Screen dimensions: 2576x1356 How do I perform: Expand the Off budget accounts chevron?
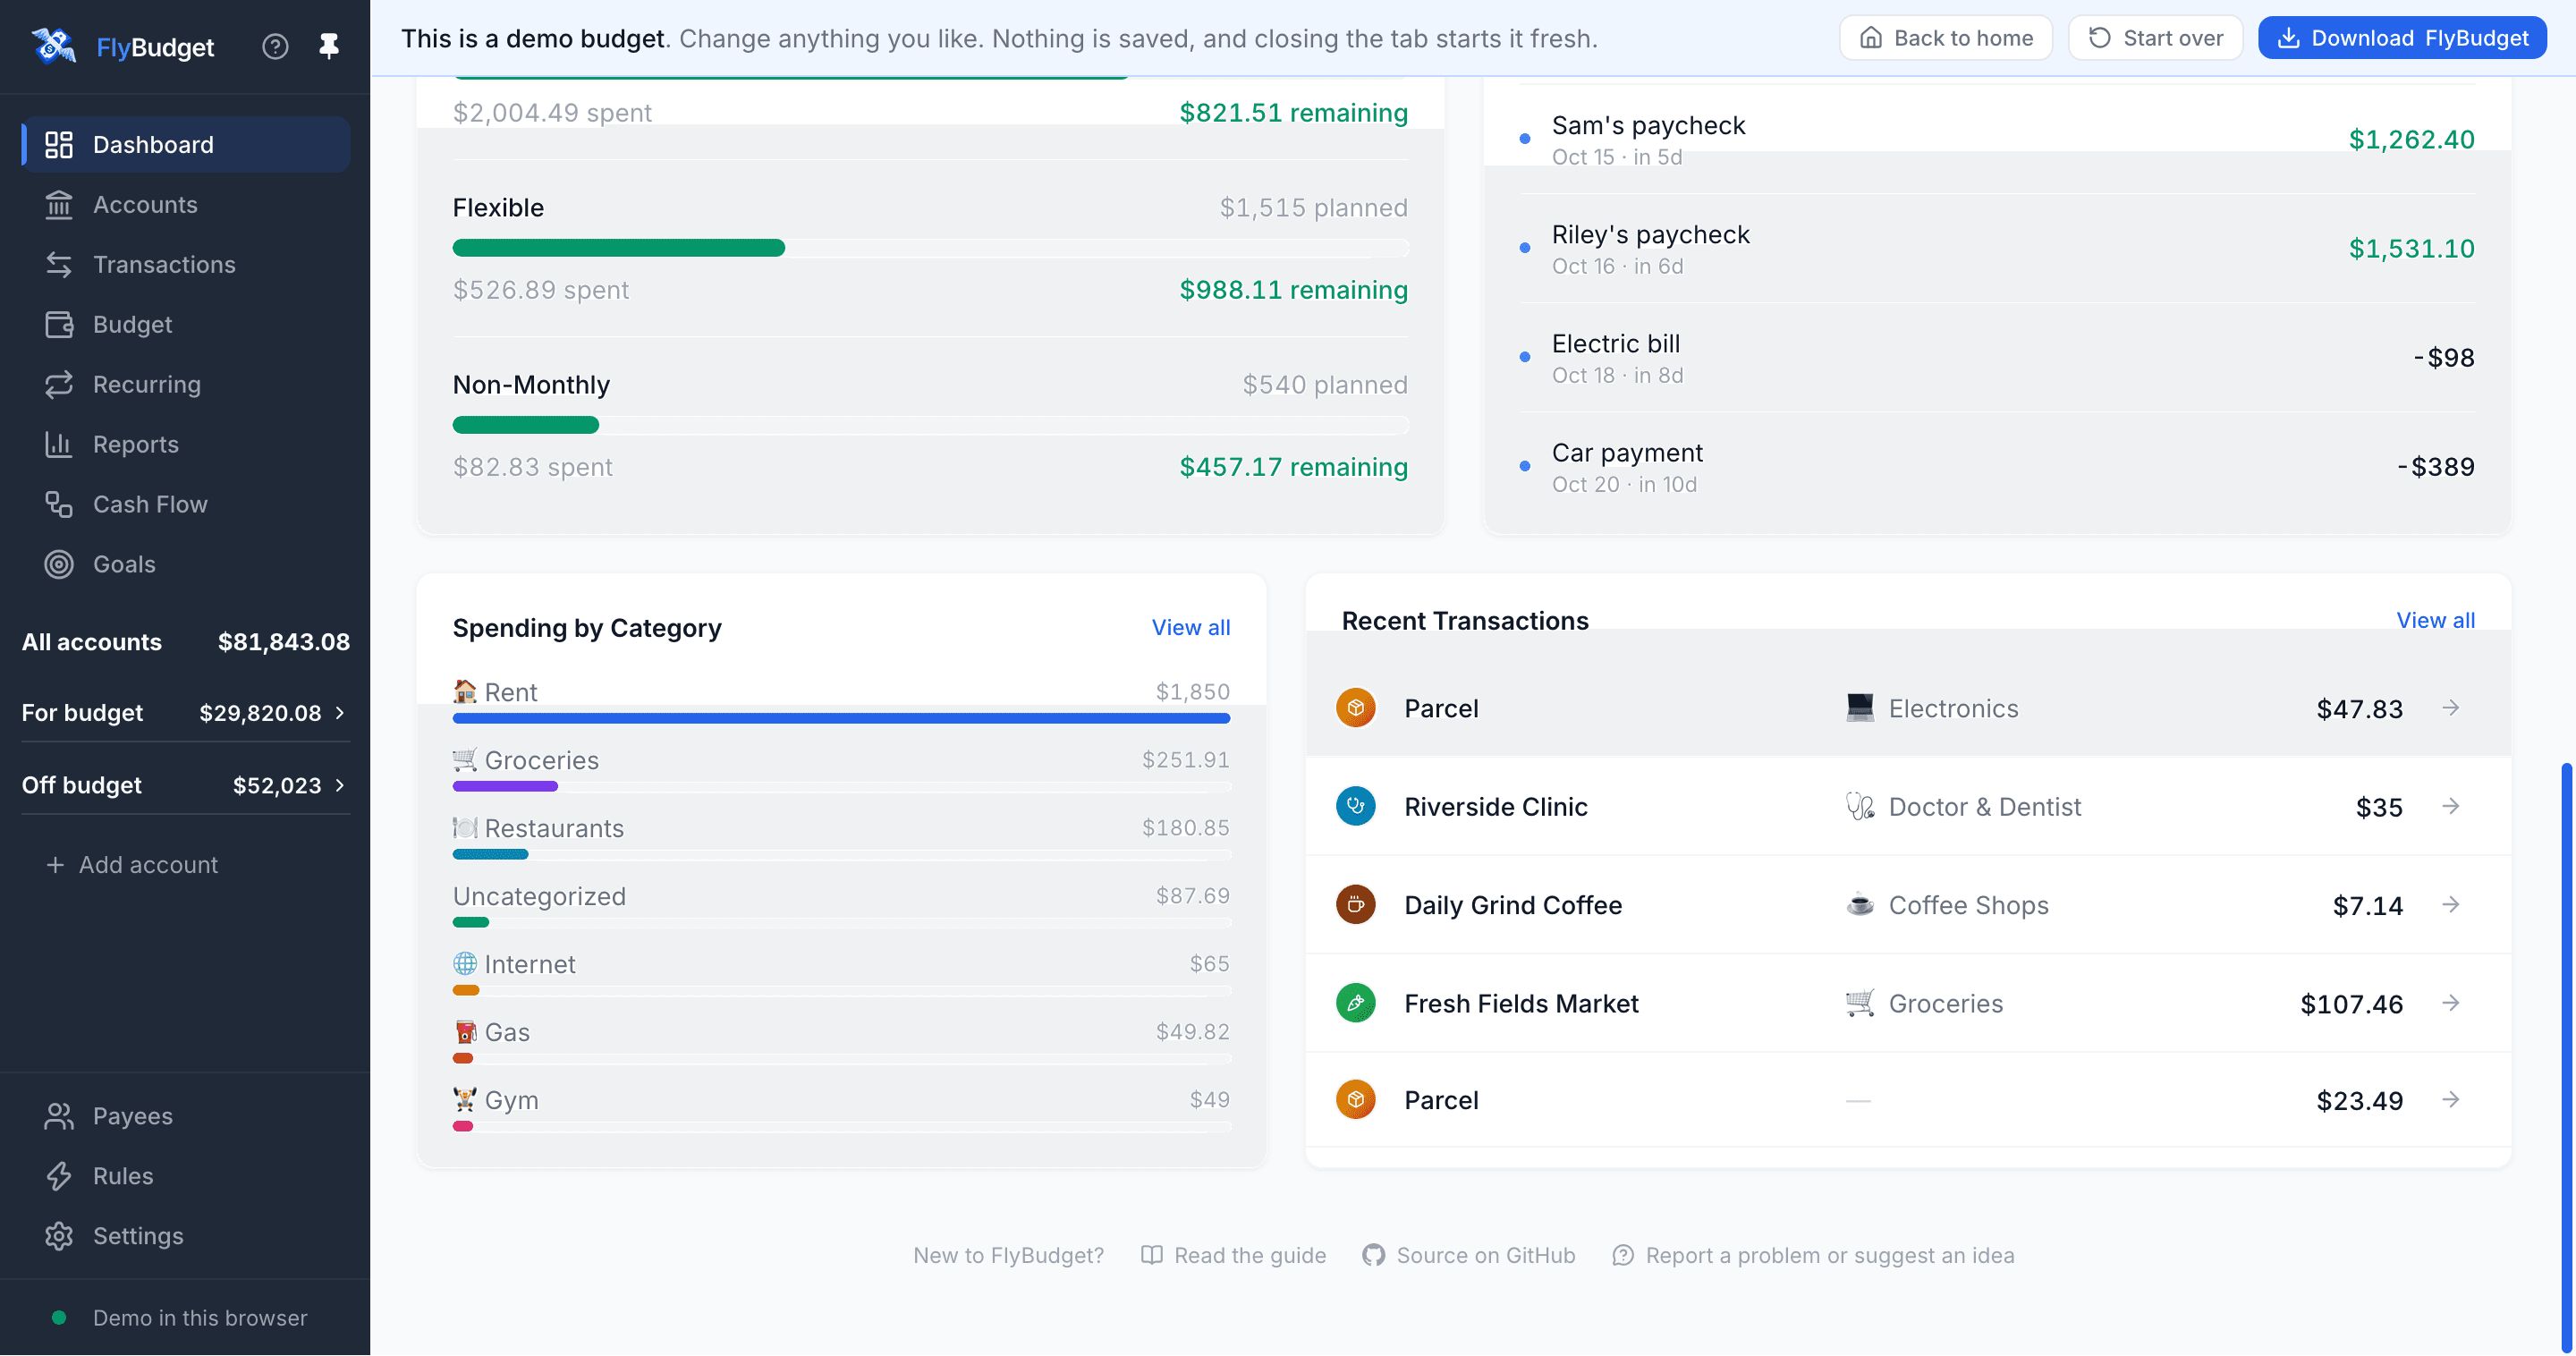(340, 785)
